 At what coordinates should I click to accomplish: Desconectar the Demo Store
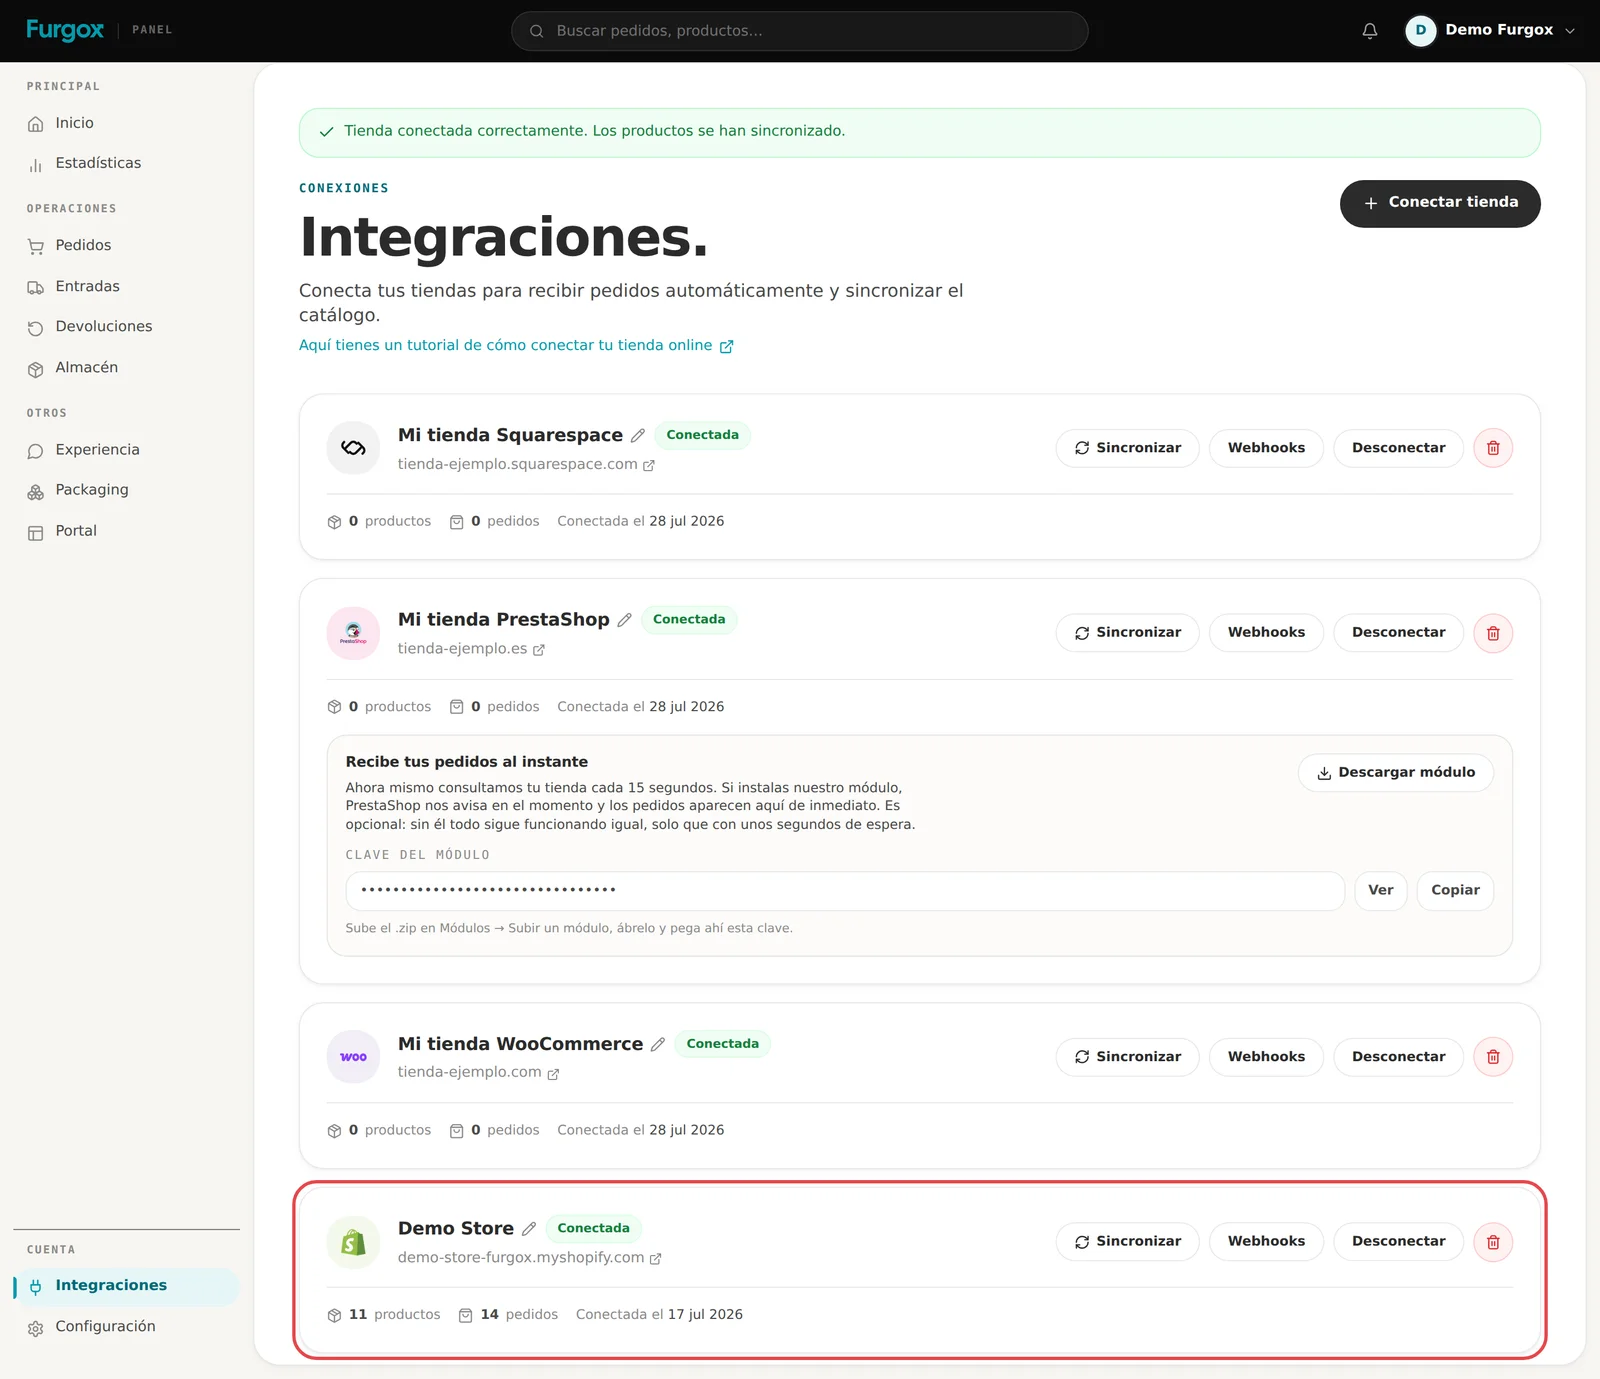pyautogui.click(x=1398, y=1242)
